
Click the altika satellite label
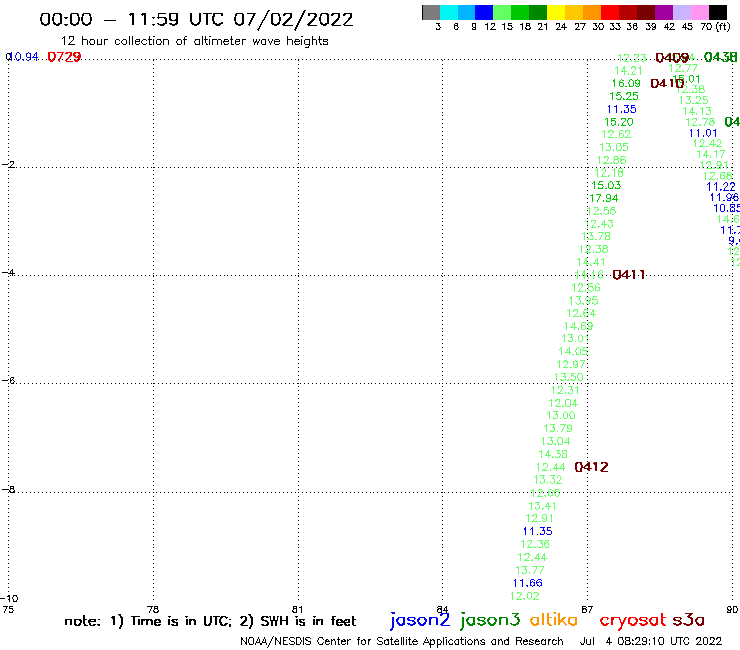553,619
